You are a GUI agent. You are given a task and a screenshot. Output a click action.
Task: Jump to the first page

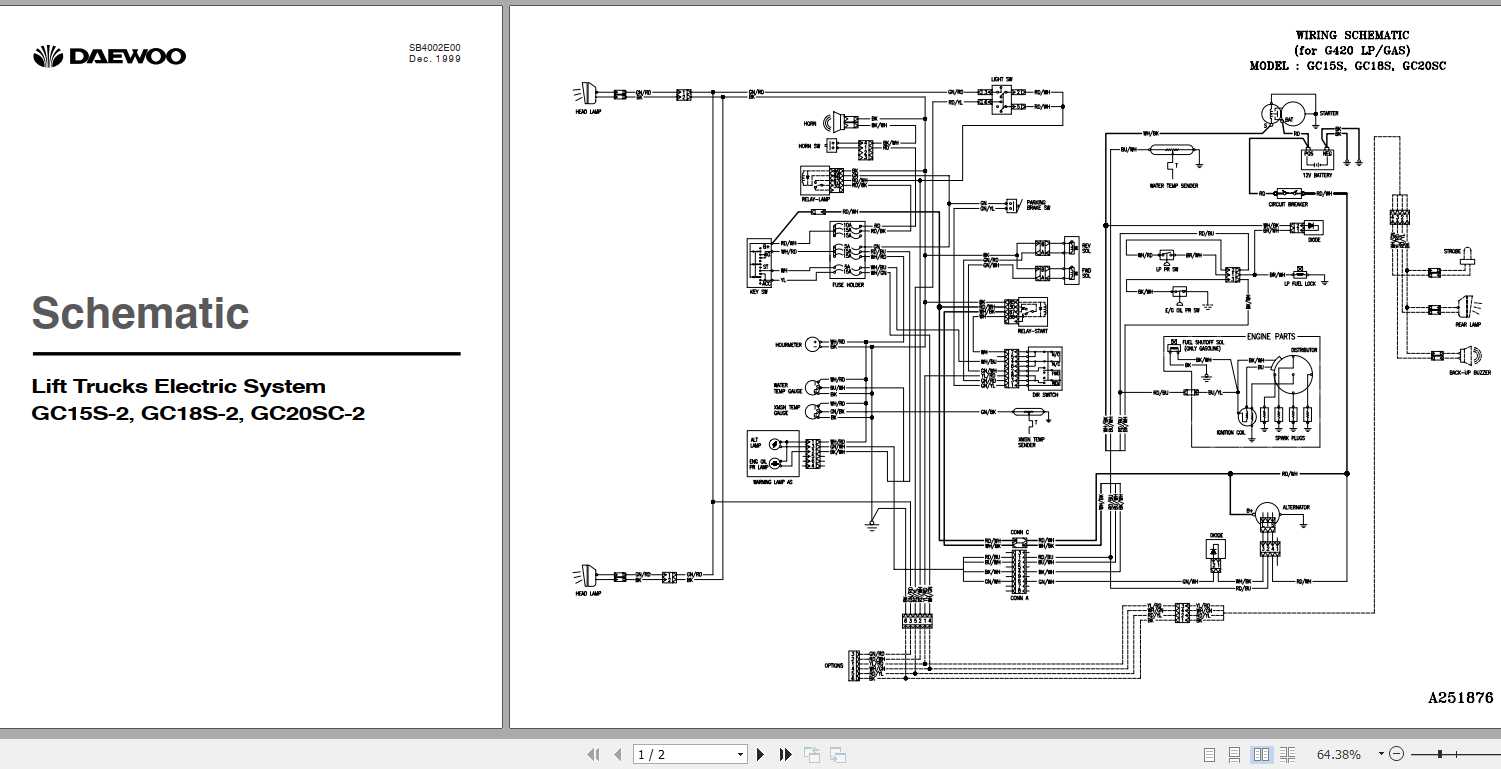tap(592, 754)
